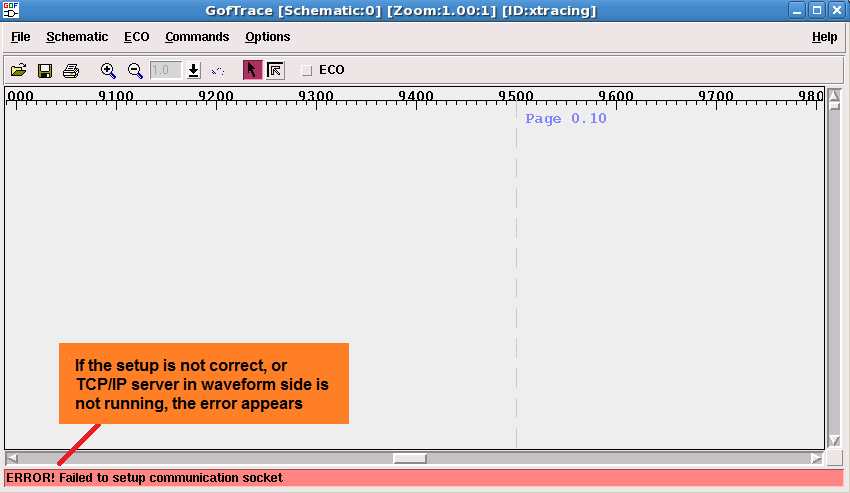Zoom out with the magnifier minus icon
The height and width of the screenshot is (493, 850).
click(135, 71)
